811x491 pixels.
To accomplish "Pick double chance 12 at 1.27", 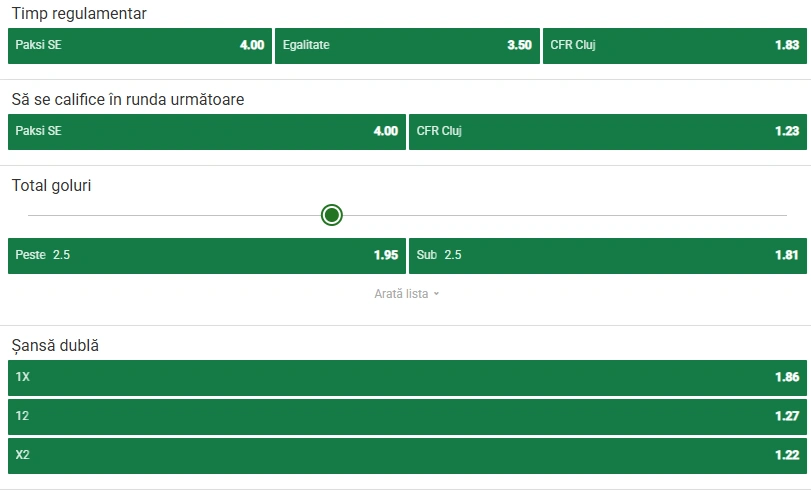I will (408, 416).
